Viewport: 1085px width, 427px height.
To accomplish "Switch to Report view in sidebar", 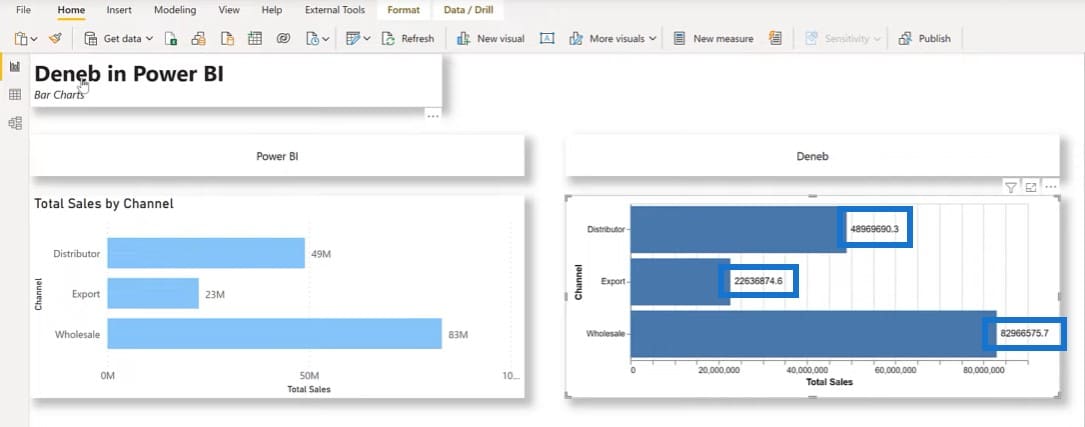I will coord(15,66).
